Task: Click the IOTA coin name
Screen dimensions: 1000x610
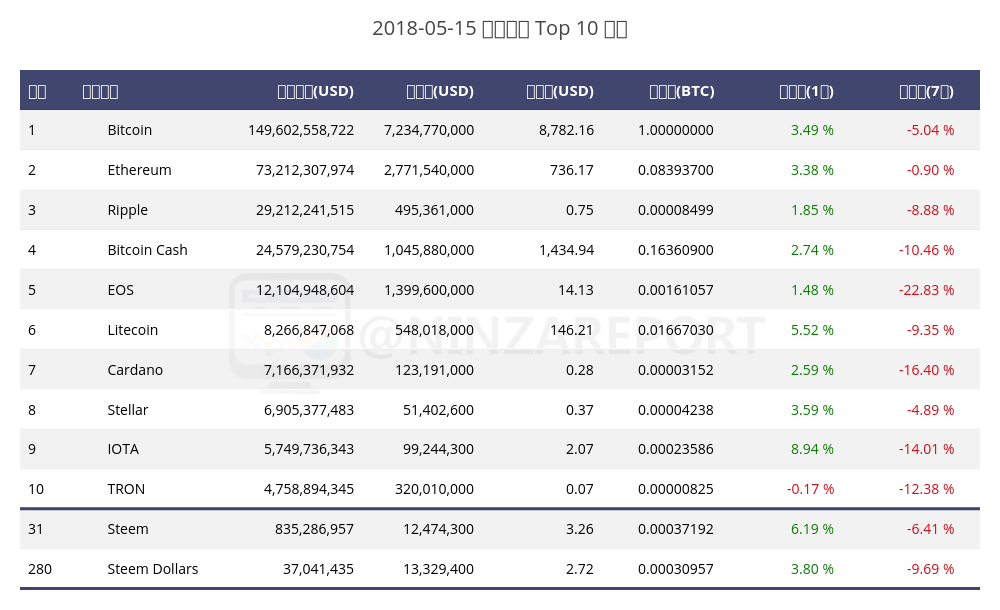Action: (123, 449)
